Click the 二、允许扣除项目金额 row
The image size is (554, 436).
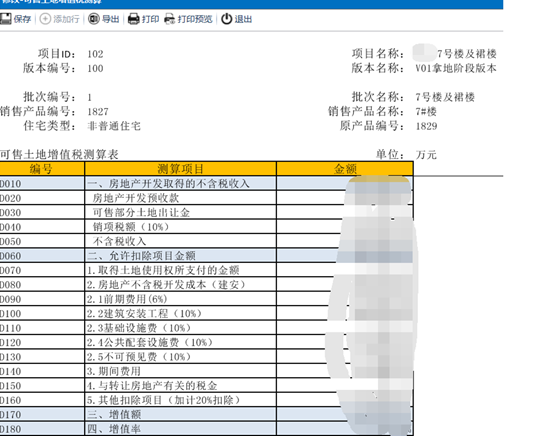(x=206, y=256)
